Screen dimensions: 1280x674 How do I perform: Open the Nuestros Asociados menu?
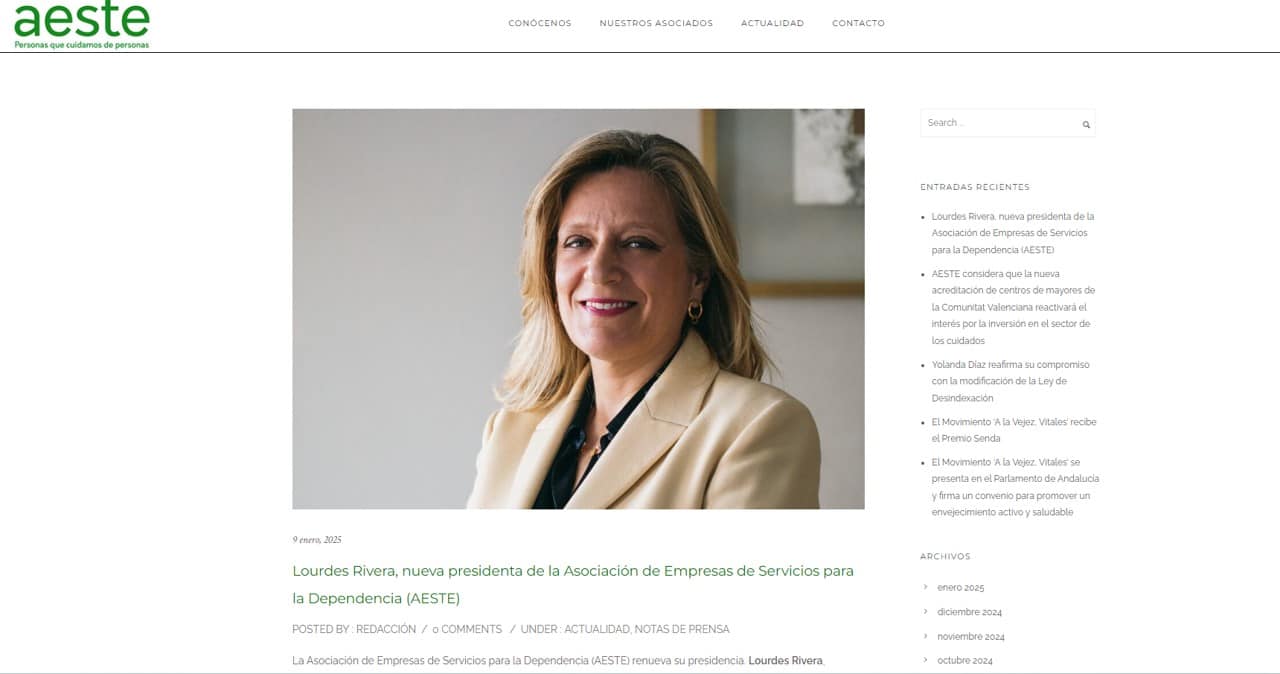pos(656,23)
